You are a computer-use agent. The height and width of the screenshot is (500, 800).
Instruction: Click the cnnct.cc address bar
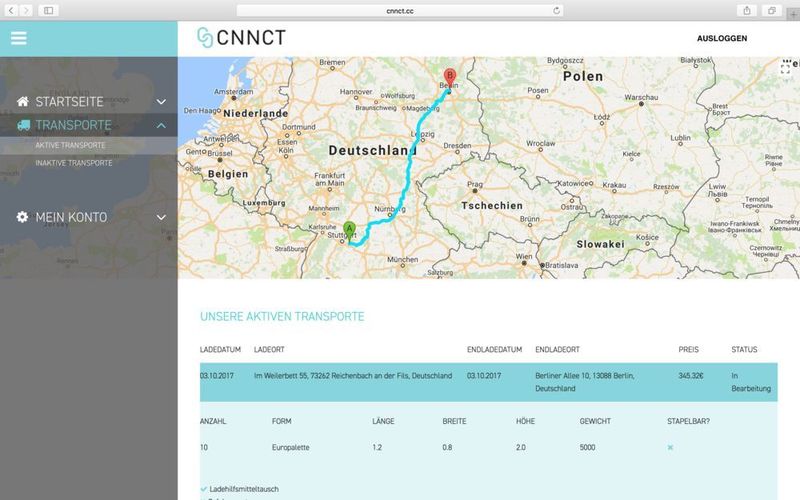click(x=400, y=10)
